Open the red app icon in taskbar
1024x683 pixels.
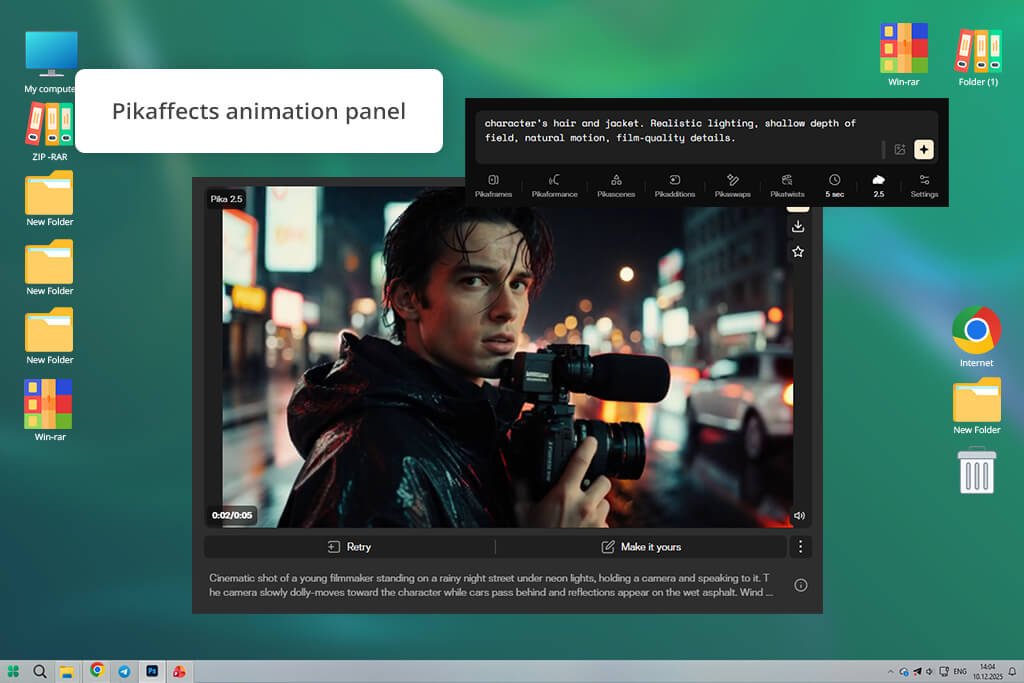click(x=179, y=671)
